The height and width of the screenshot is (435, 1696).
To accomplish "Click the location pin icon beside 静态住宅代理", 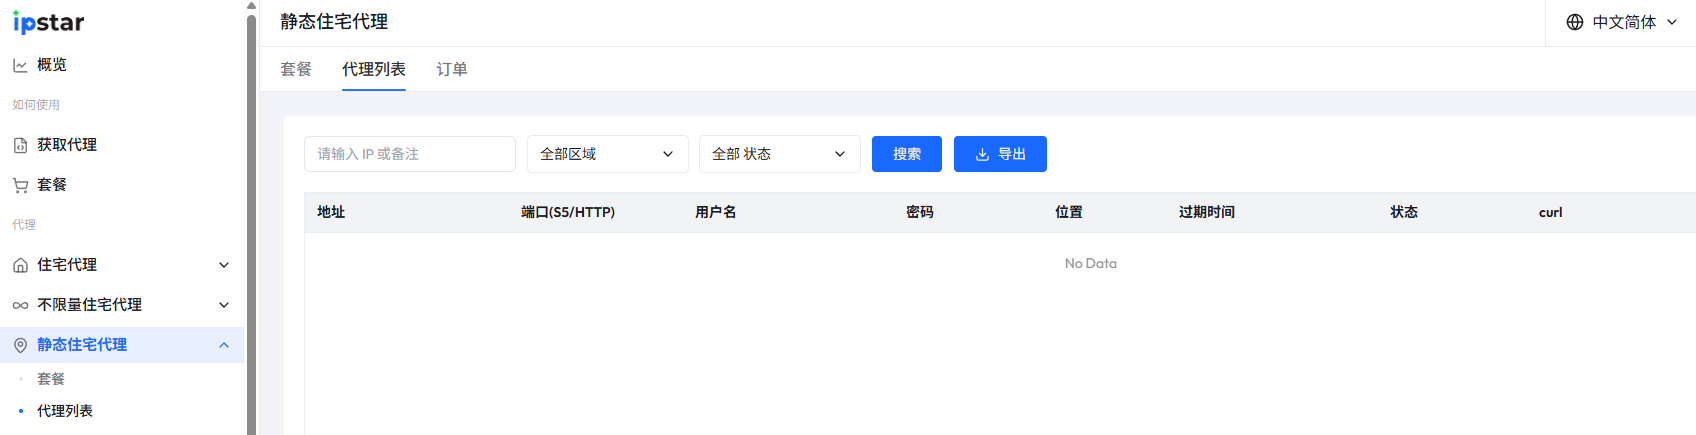I will (x=20, y=345).
